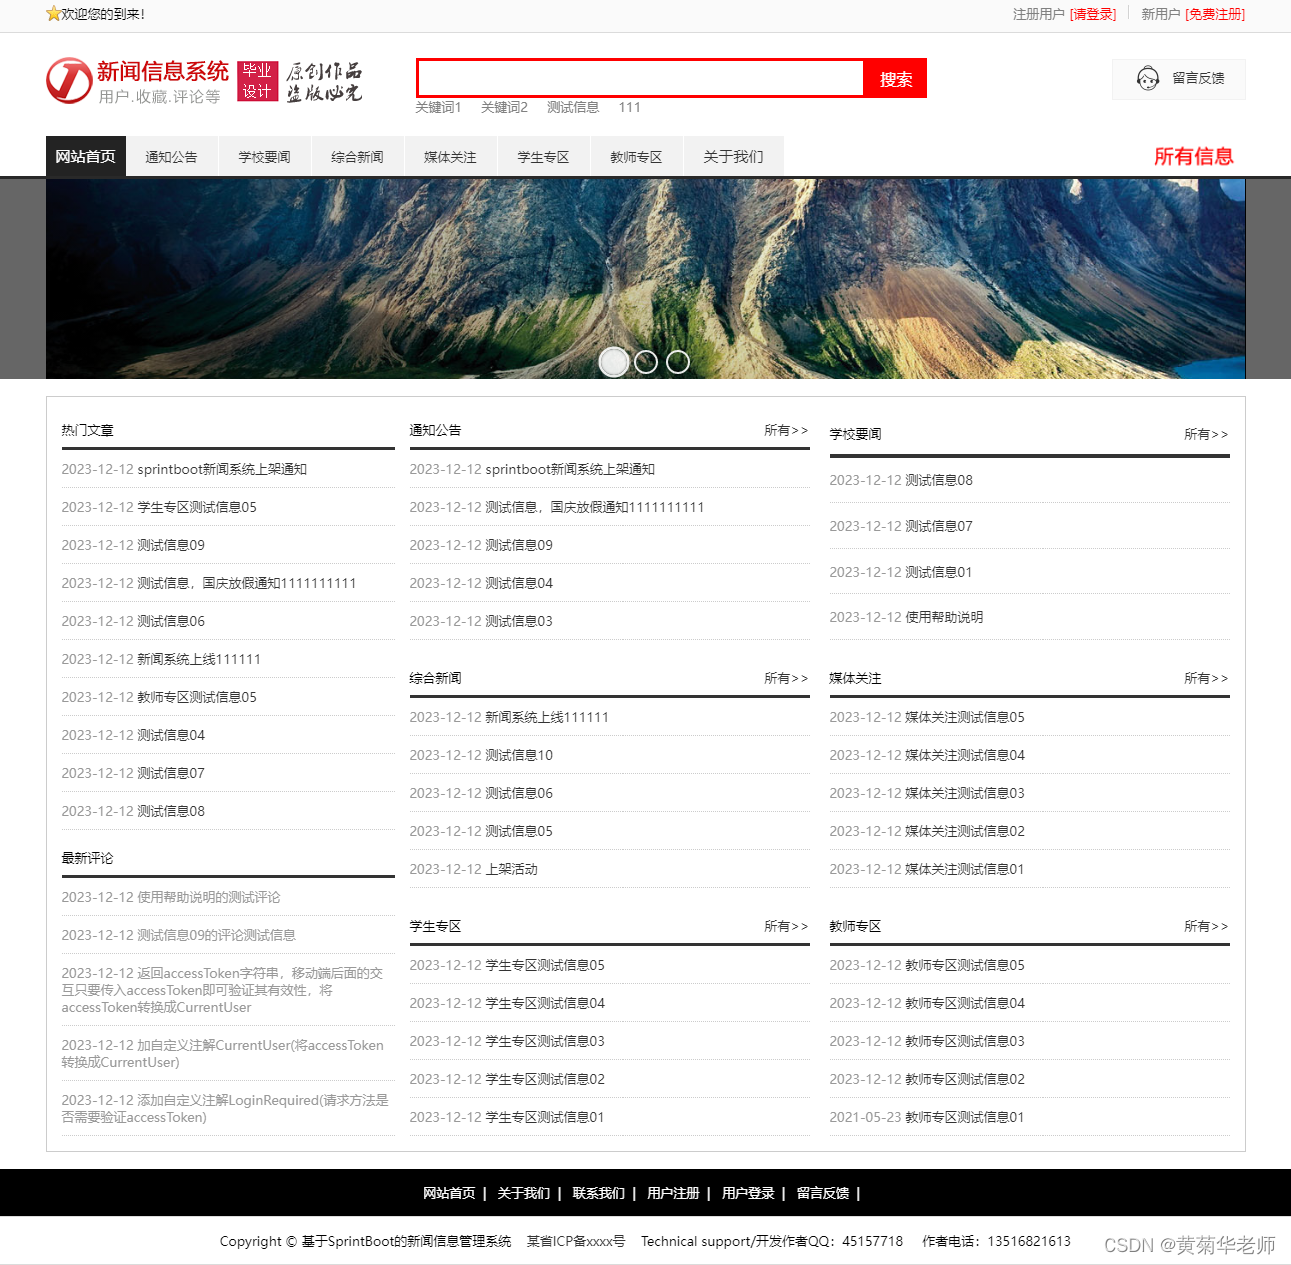1291x1265 pixels.
Task: Click inside the search input field
Action: pyautogui.click(x=640, y=78)
